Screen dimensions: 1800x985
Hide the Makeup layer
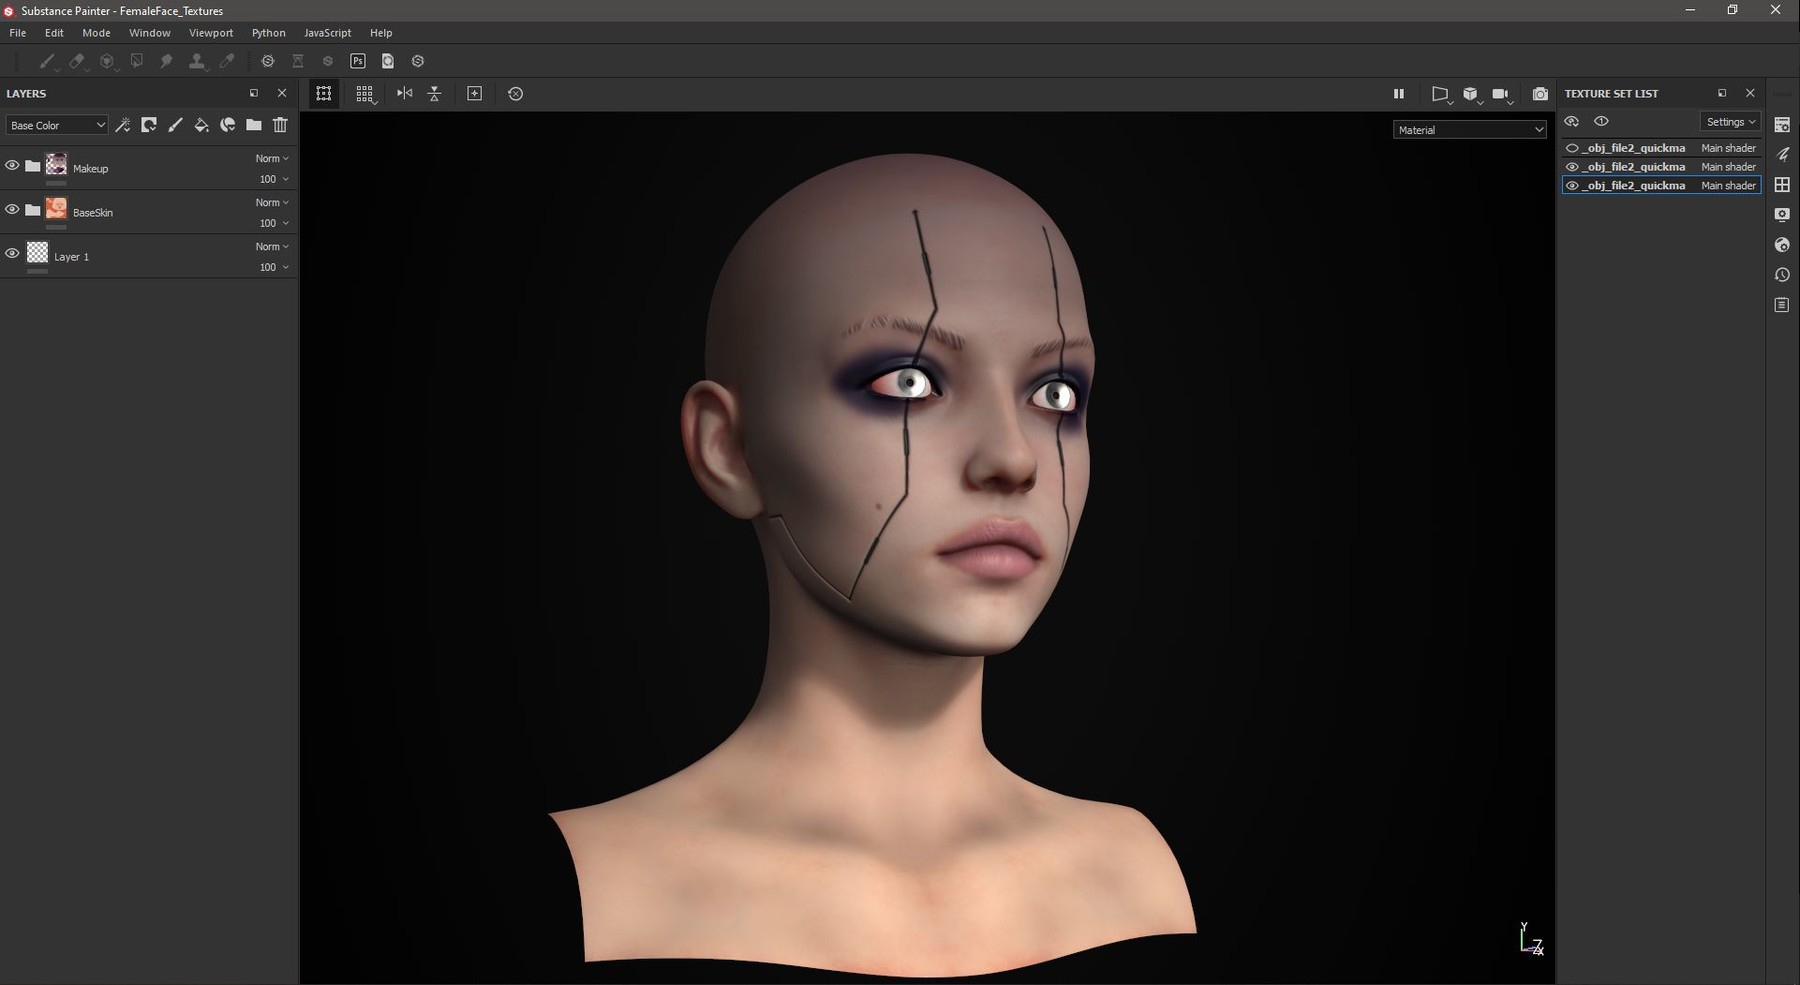coord(12,165)
